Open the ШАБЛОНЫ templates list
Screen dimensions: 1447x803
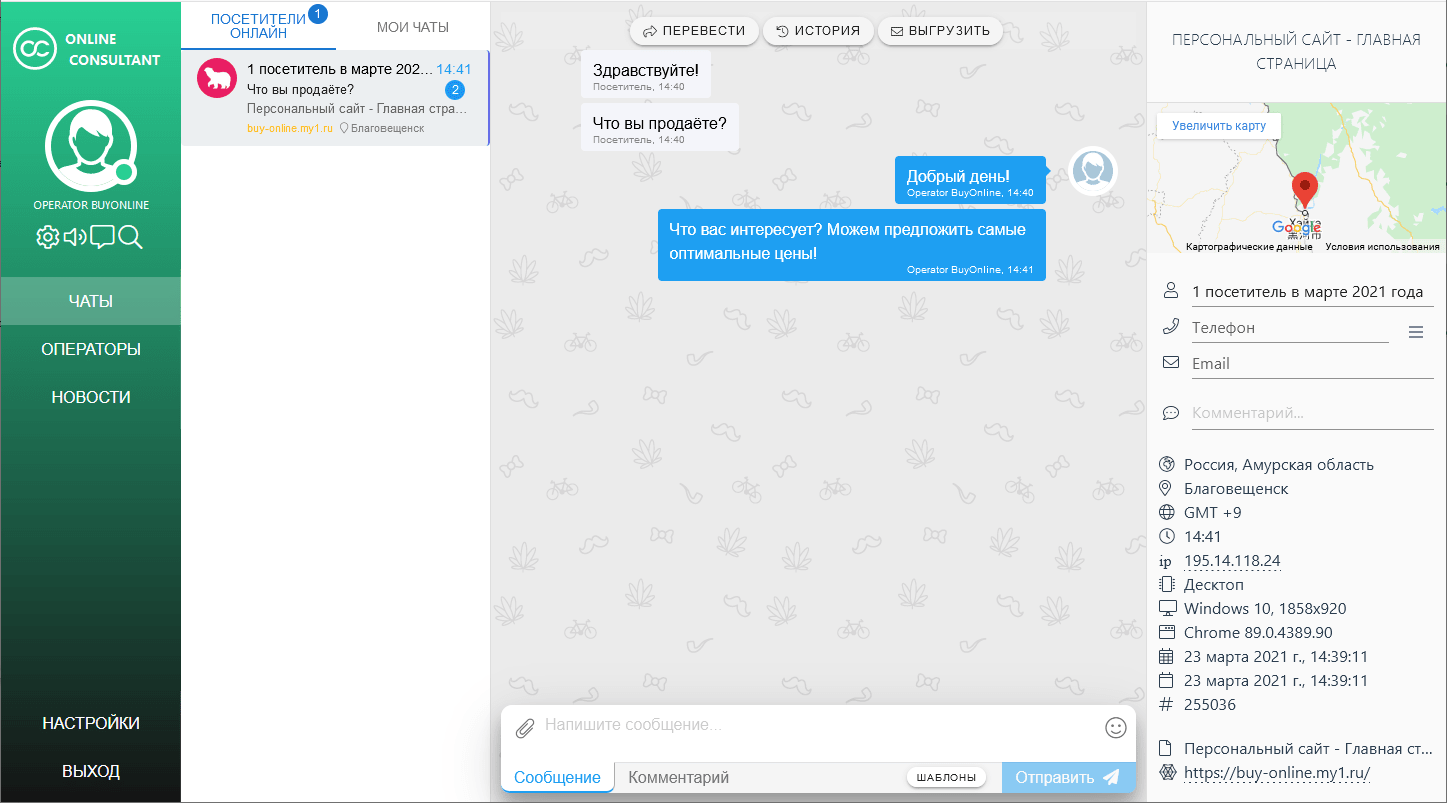(x=946, y=778)
